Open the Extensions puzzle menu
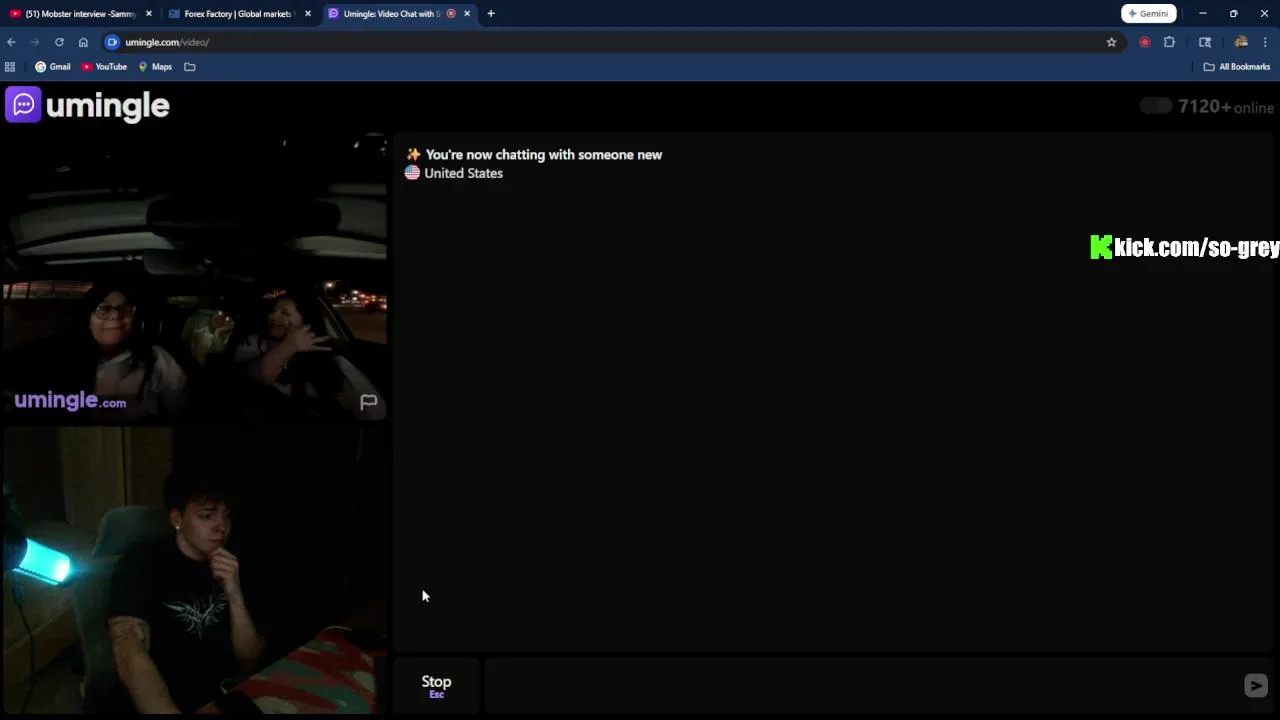The width and height of the screenshot is (1280, 720). tap(1169, 42)
